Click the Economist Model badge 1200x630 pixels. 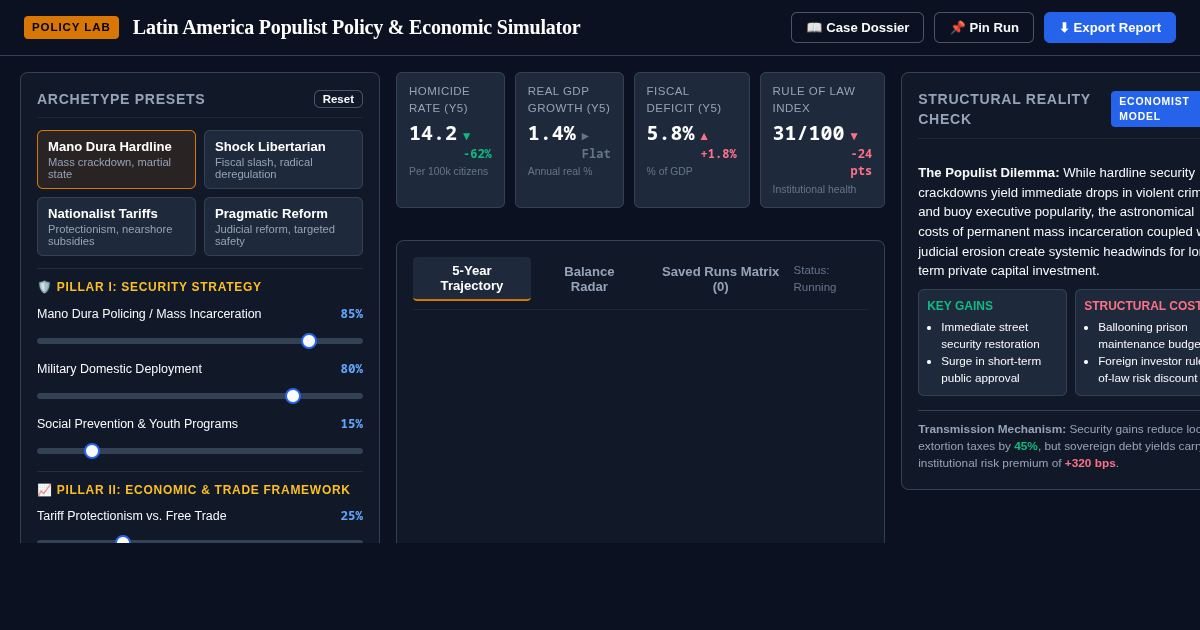(1155, 109)
